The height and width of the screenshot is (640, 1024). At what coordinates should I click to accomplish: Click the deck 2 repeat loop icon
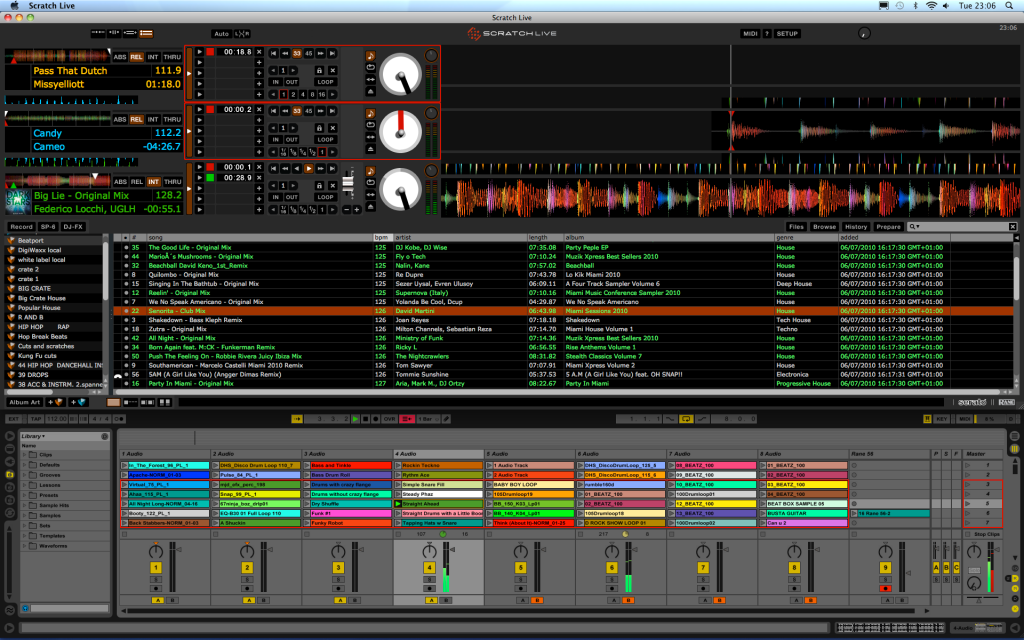point(370,125)
